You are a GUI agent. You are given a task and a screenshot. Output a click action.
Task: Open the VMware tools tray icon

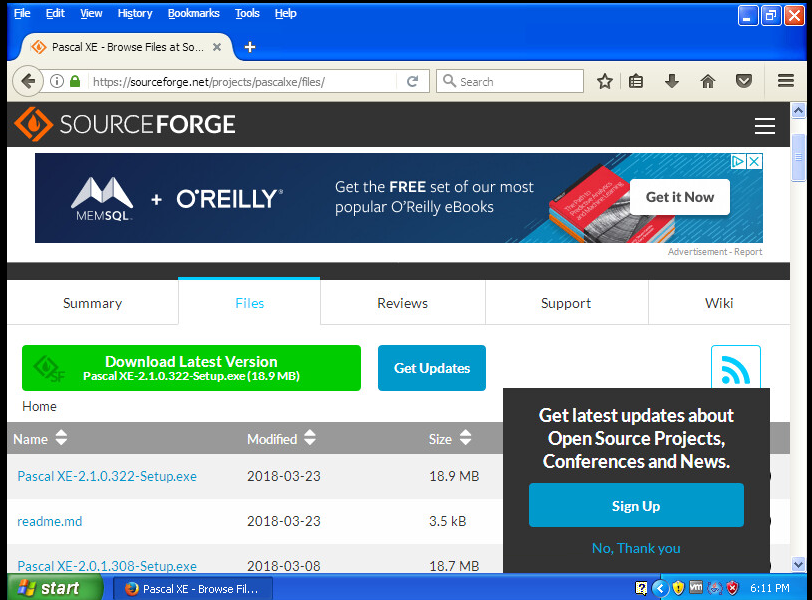(696, 588)
